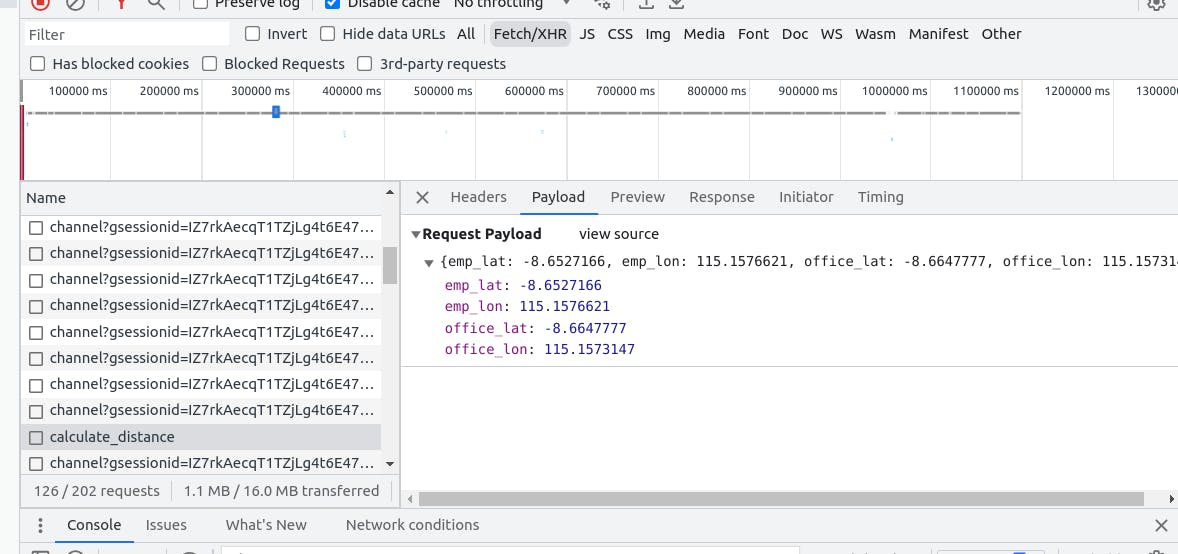The width and height of the screenshot is (1178, 554).
Task: Filter requests by Wasm
Action: (875, 34)
